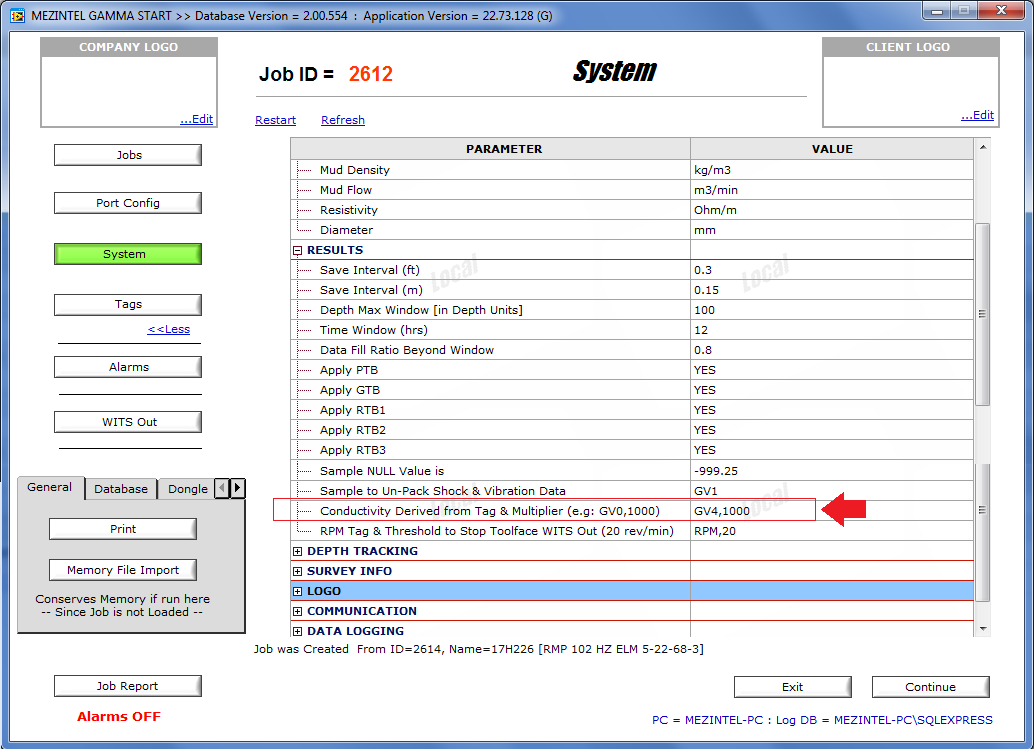Select Apply PTB value YES
The image size is (1034, 749).
832,370
